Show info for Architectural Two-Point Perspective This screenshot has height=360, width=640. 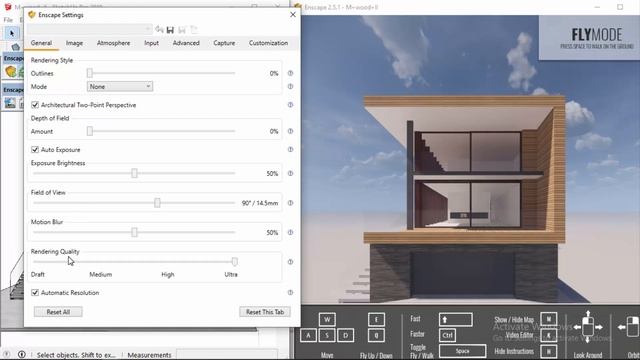(x=290, y=105)
